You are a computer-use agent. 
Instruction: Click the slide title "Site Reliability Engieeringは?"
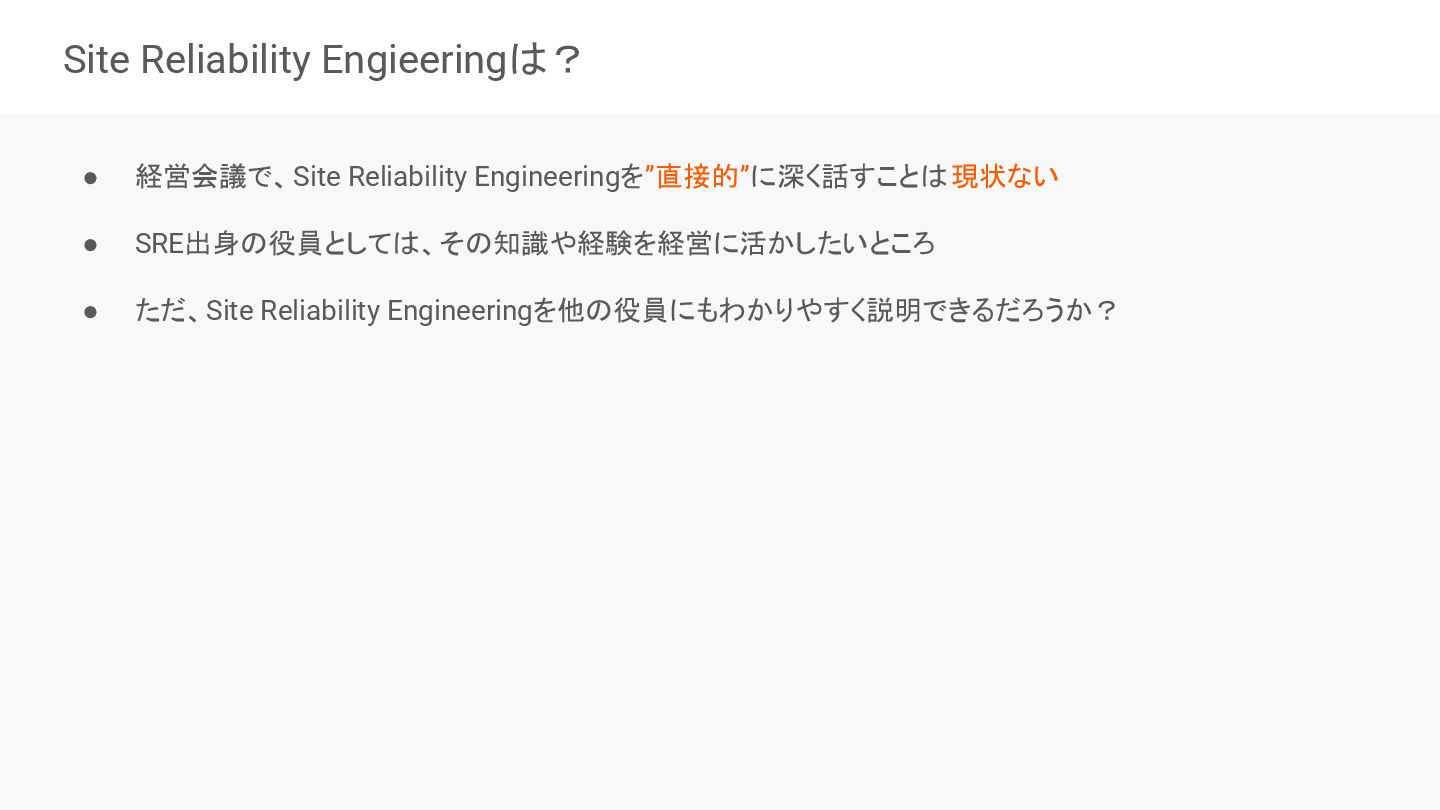[x=322, y=60]
